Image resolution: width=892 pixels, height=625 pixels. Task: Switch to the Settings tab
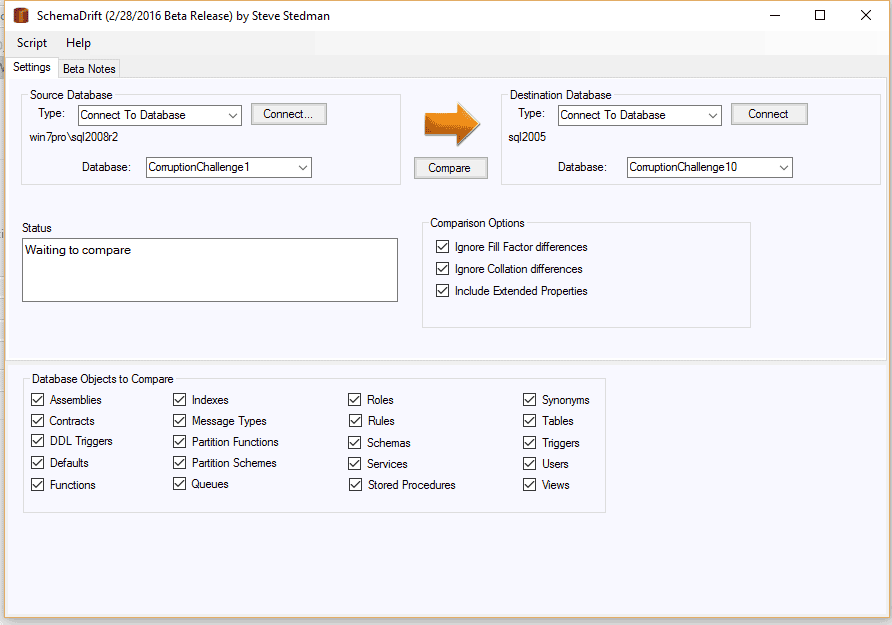[x=32, y=67]
